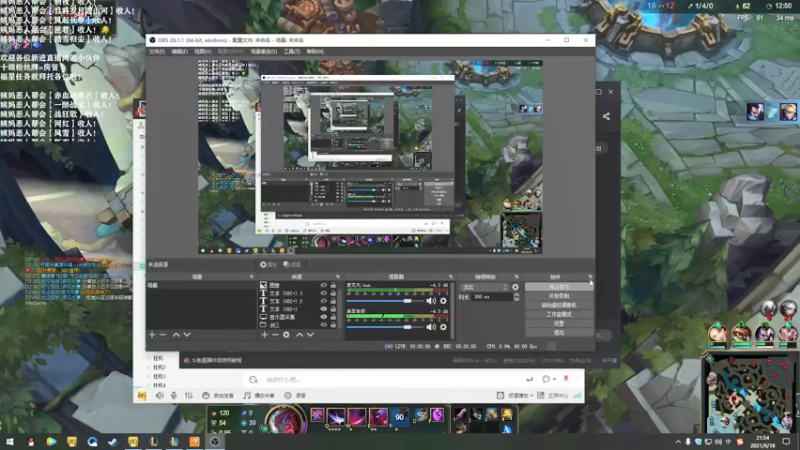This screenshot has width=800, height=450.
Task: Move the selected source up
Action: coord(299,335)
